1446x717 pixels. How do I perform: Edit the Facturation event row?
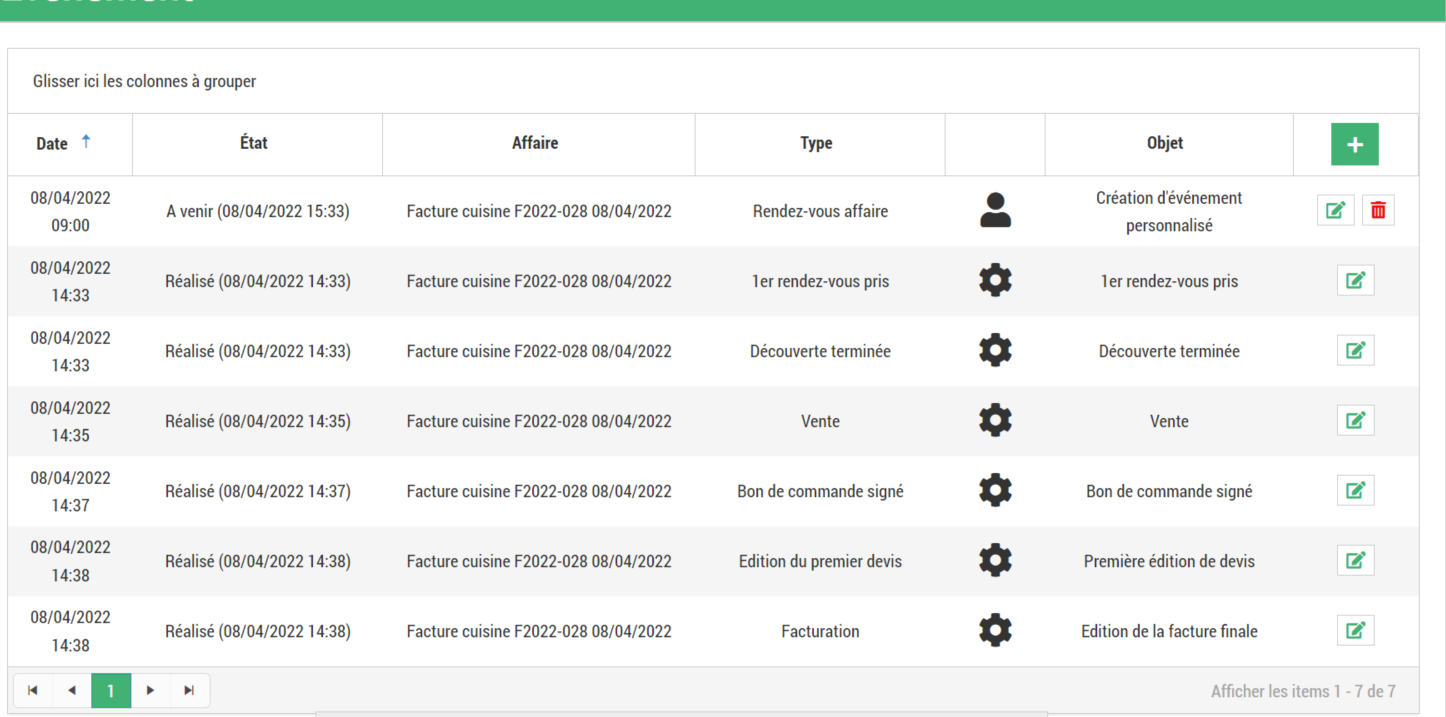(1355, 631)
